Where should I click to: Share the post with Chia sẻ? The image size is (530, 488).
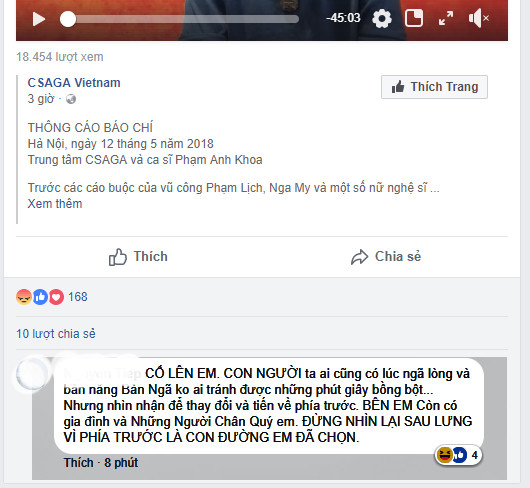[x=386, y=257]
